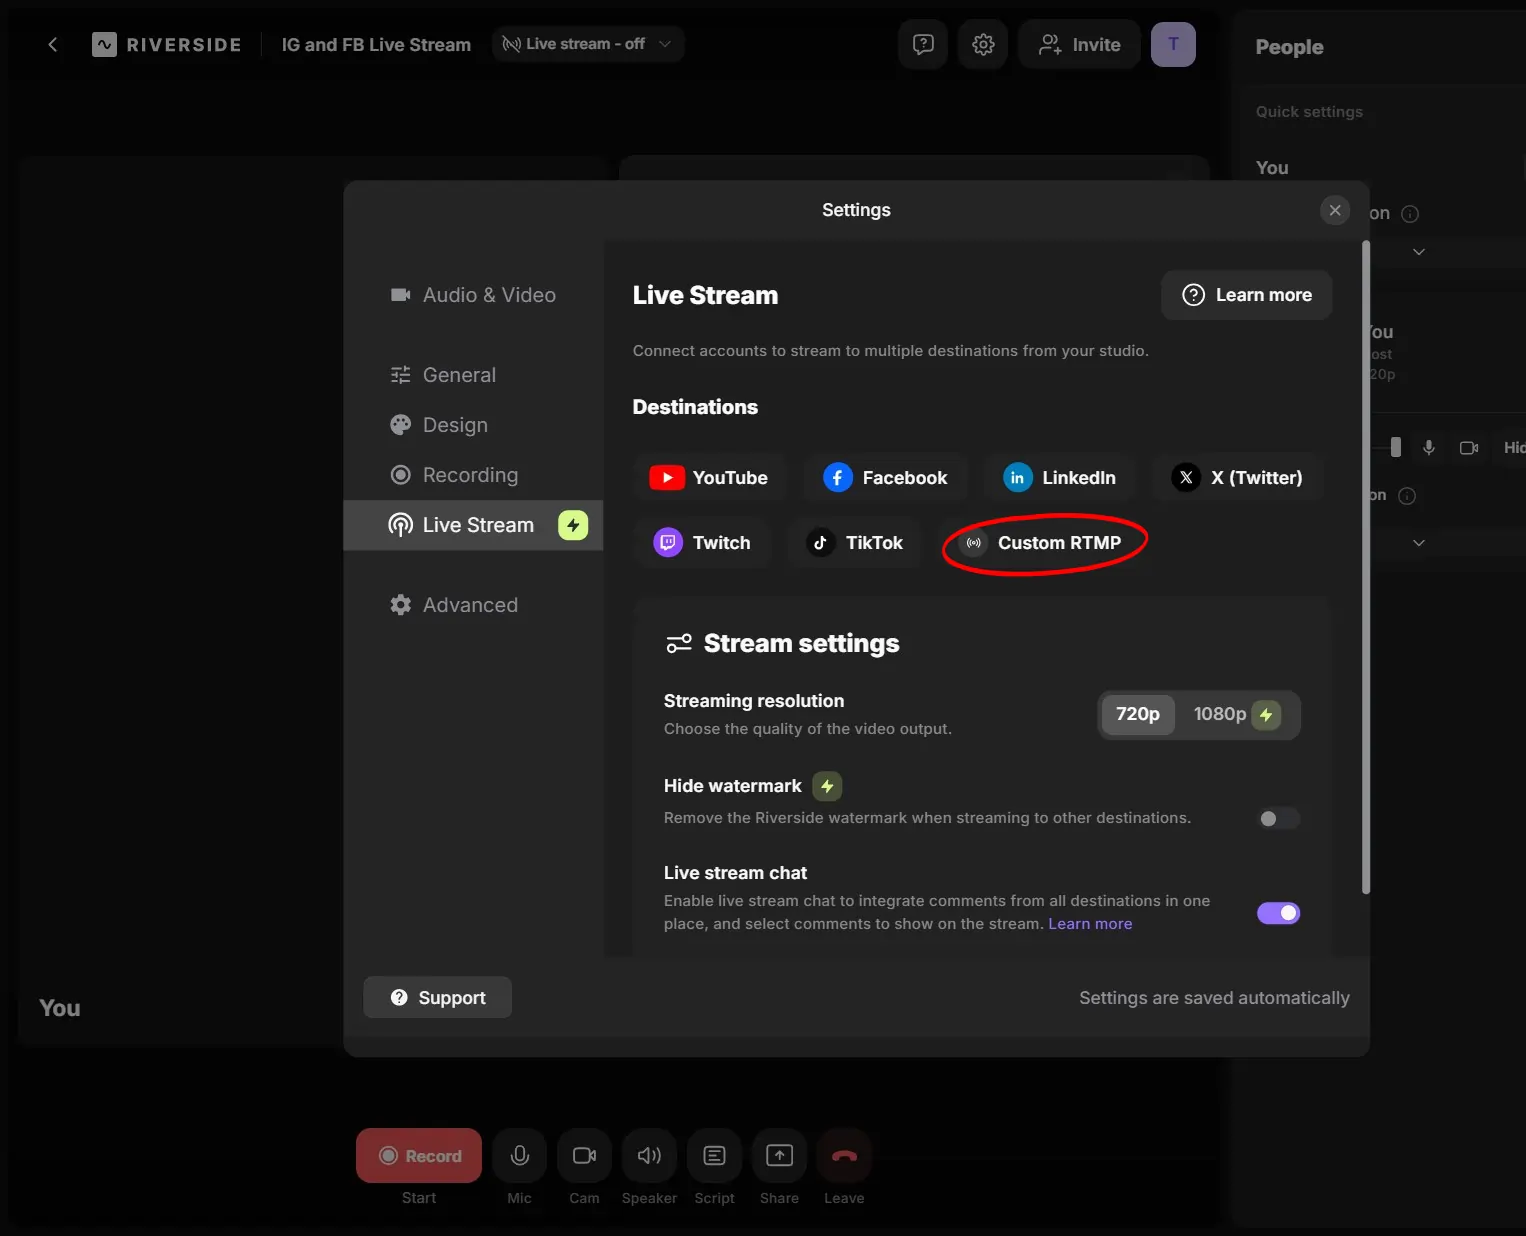Open the Audio & Video settings tab
The image size is (1526, 1236).
pos(473,295)
